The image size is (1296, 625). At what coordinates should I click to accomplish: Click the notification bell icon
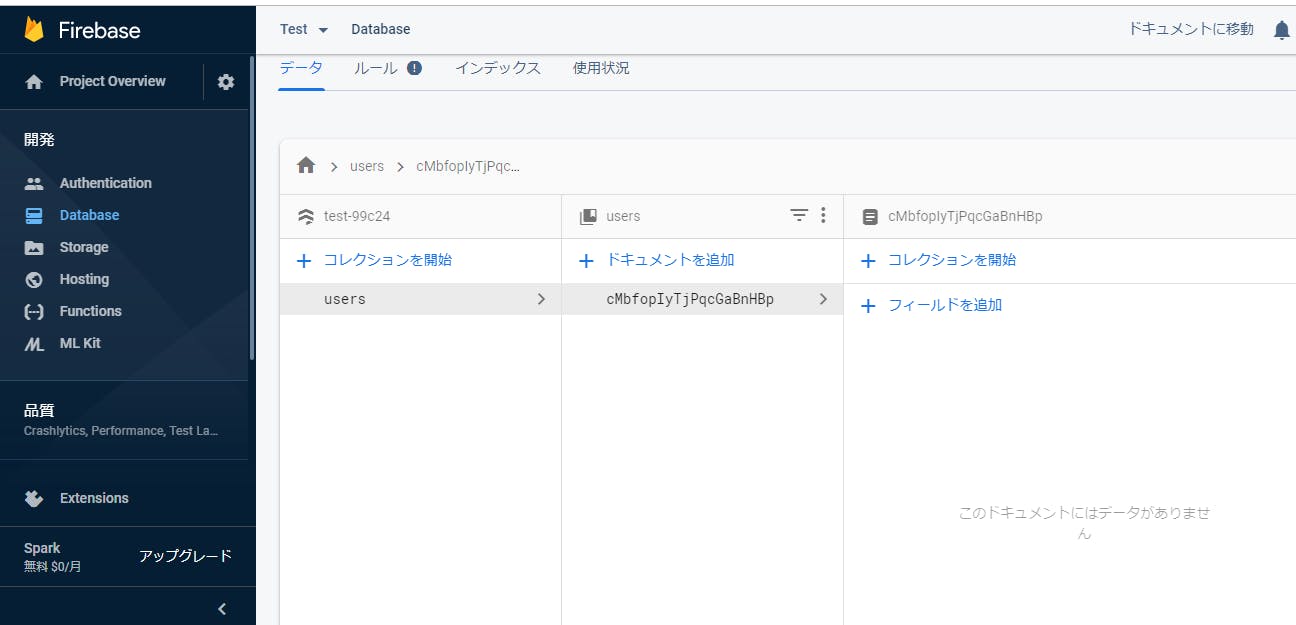coord(1281,29)
